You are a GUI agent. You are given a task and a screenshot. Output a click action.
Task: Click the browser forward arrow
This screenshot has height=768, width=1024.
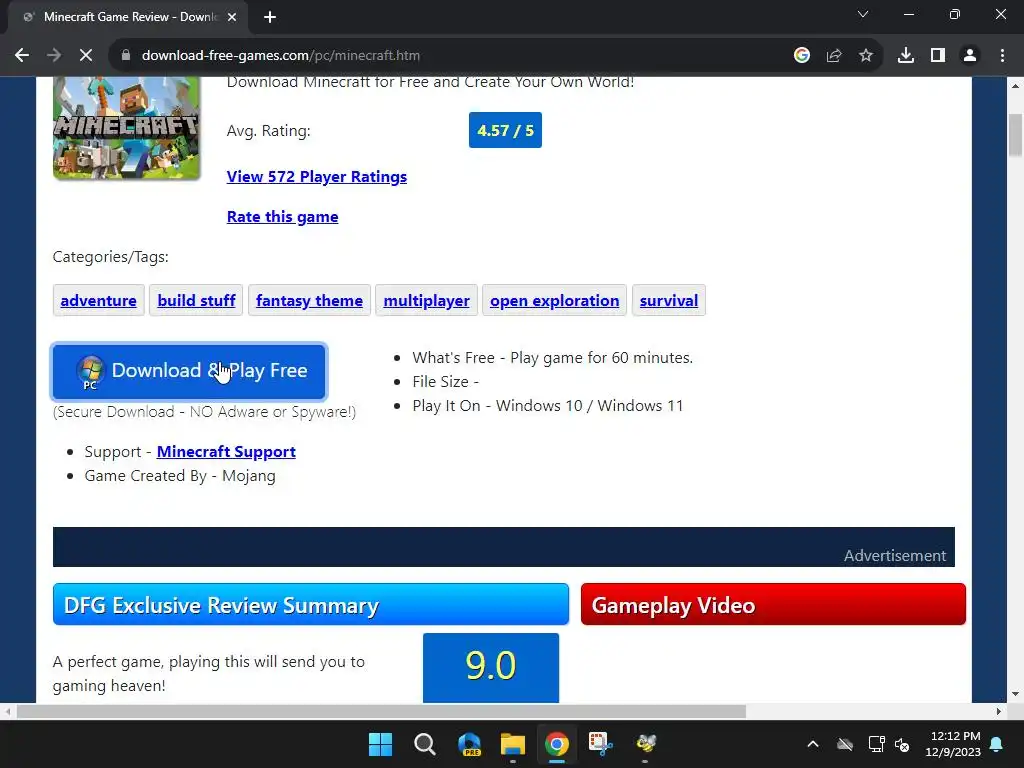click(x=54, y=56)
